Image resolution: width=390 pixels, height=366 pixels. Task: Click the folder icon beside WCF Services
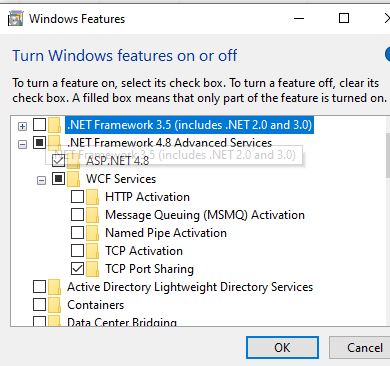[74, 179]
